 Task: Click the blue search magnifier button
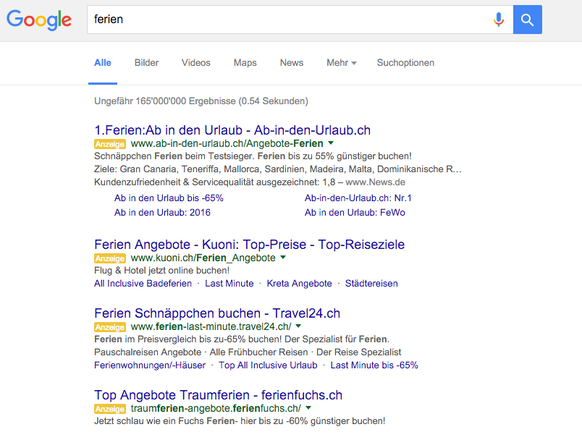click(527, 19)
